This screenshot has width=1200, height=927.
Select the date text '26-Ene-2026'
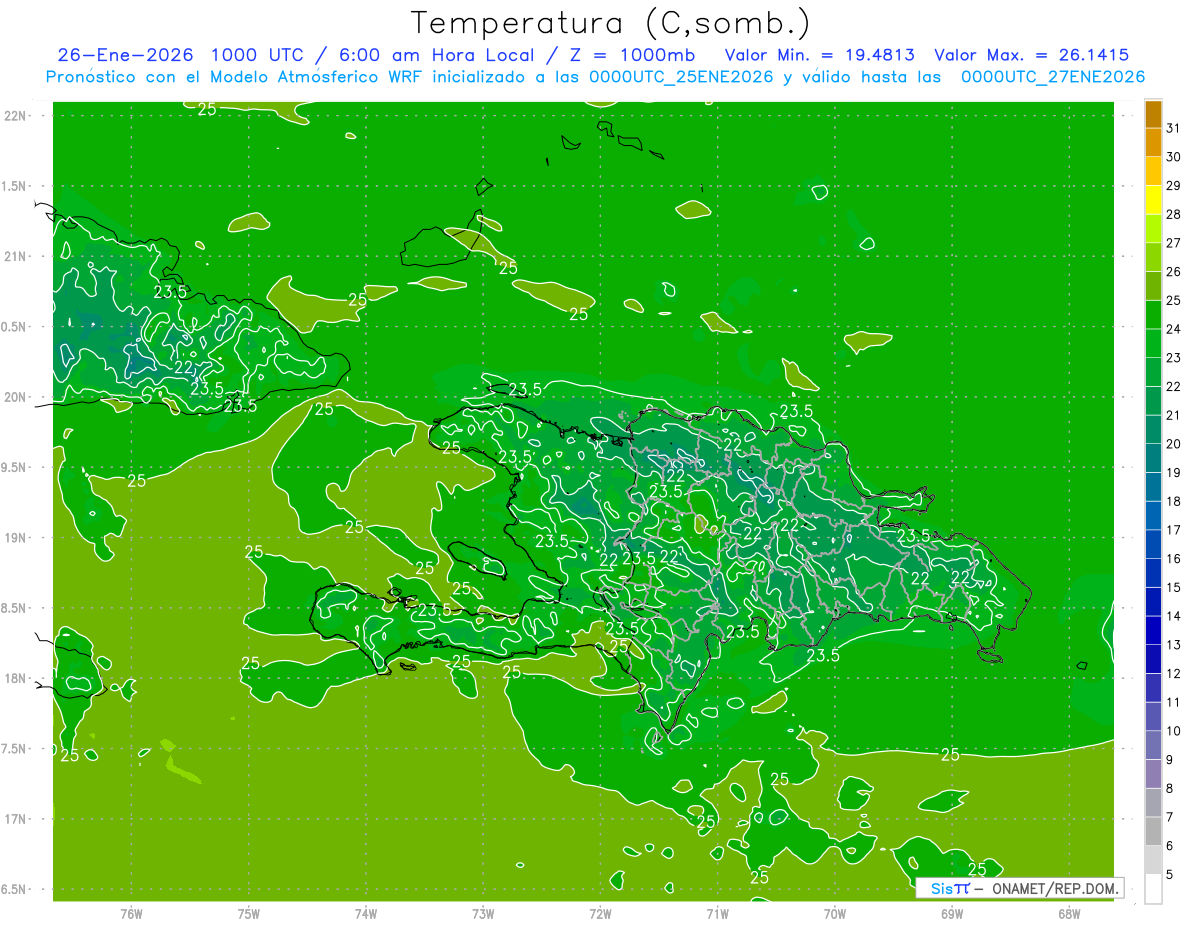pyautogui.click(x=125, y=55)
